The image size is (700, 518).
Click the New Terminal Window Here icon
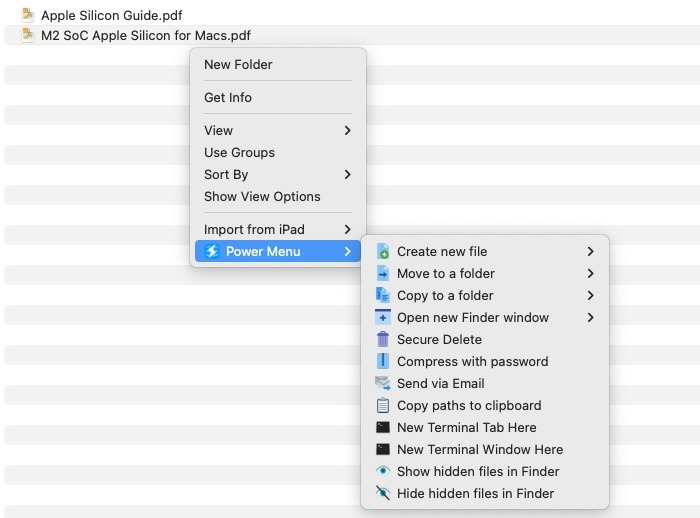[x=383, y=449]
